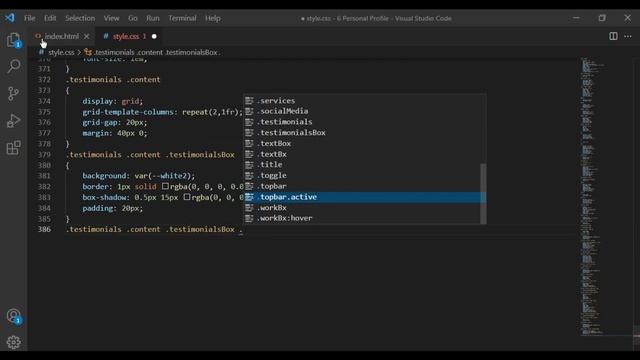Click the unsaved dot on style.css tab
The height and width of the screenshot is (360, 640).
(x=154, y=36)
